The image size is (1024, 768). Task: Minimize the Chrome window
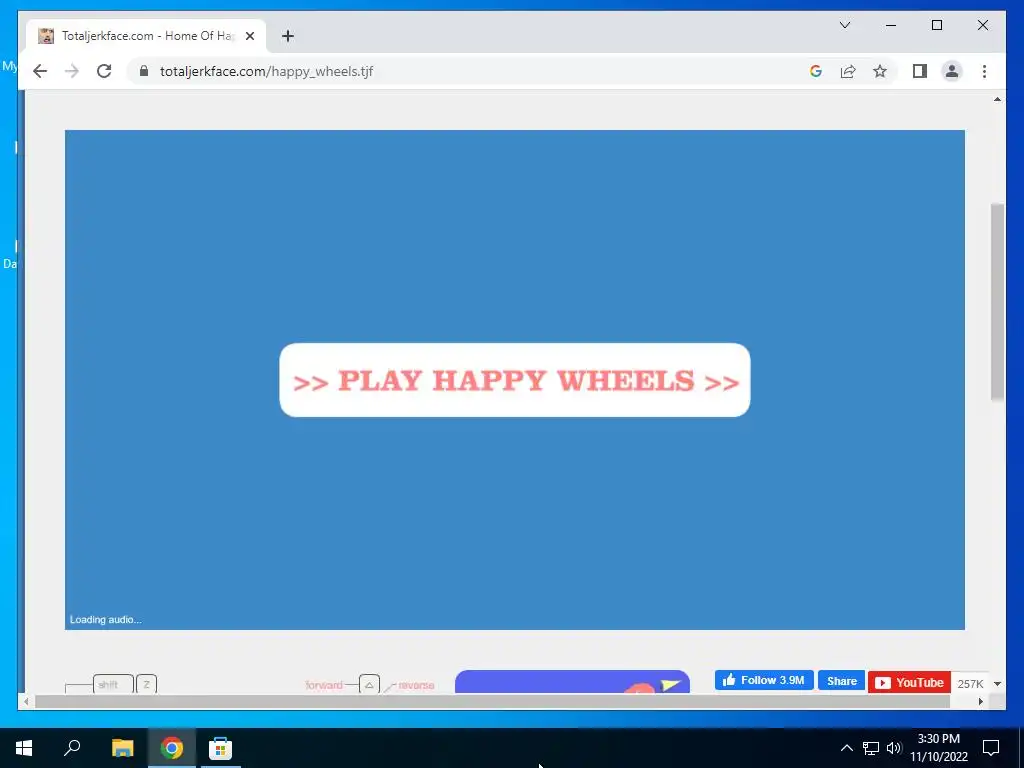click(891, 25)
